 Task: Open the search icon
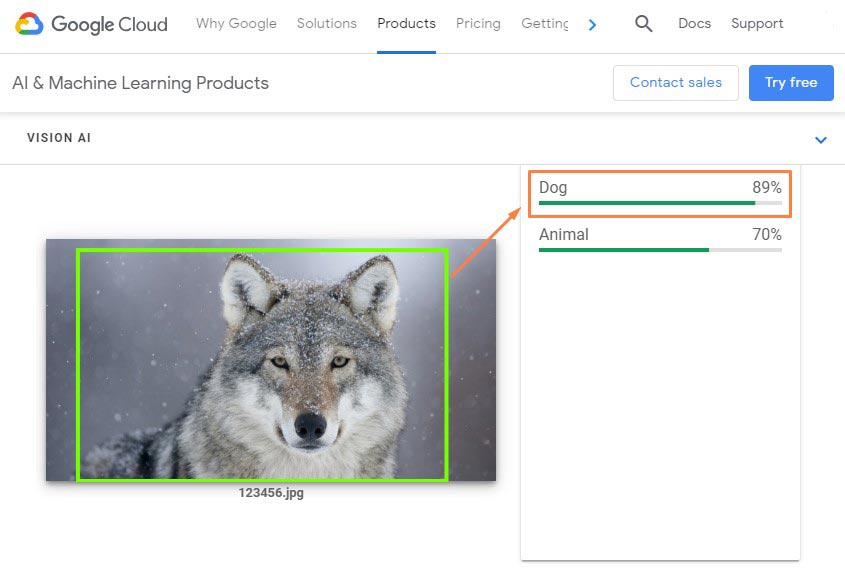pos(644,23)
